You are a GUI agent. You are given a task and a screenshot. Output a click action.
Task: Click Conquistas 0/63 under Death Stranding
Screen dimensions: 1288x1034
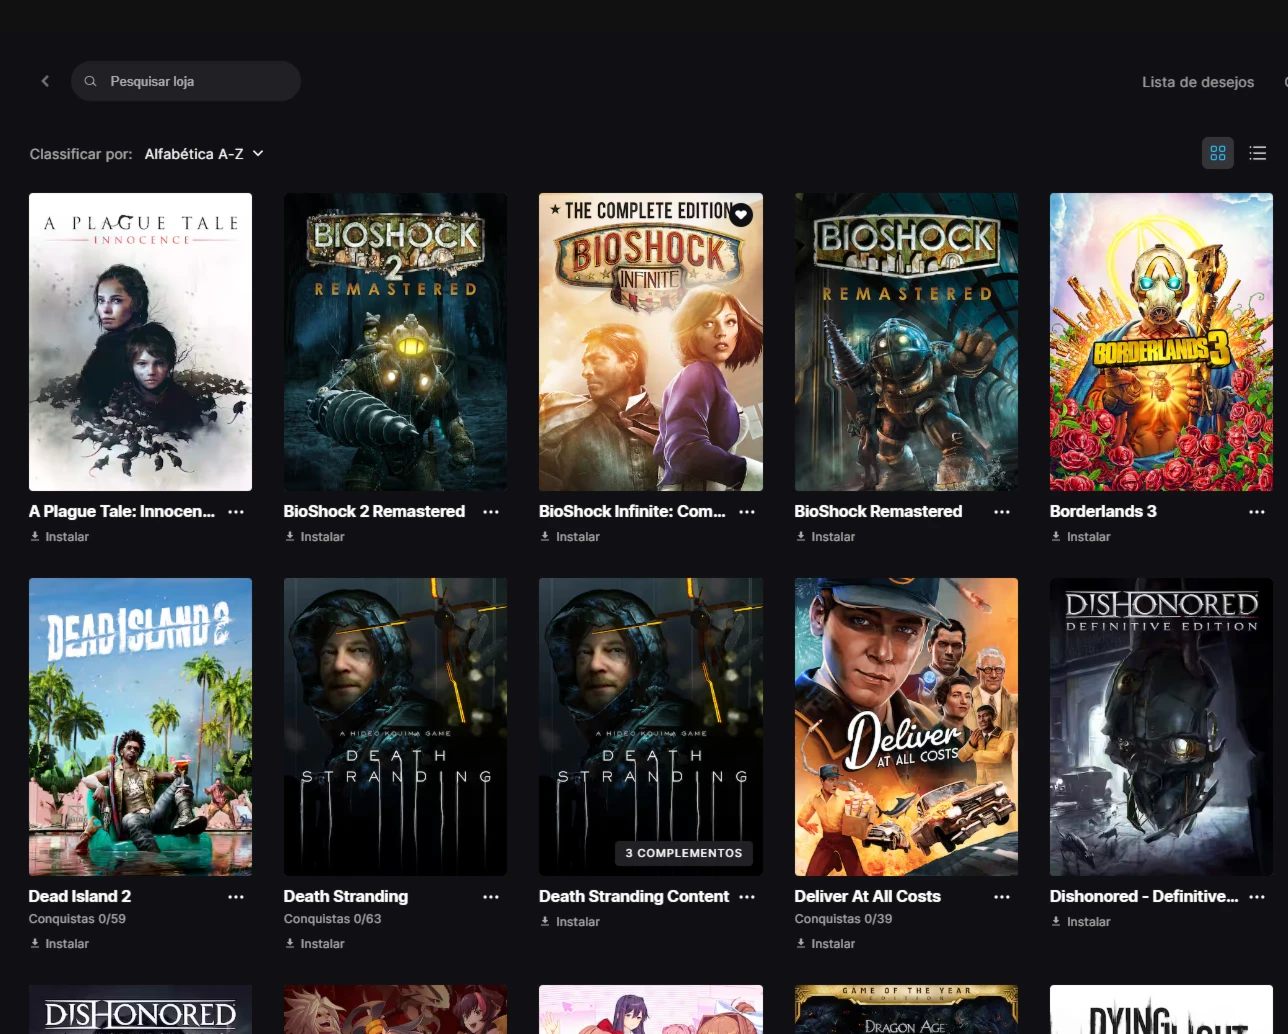pos(332,919)
